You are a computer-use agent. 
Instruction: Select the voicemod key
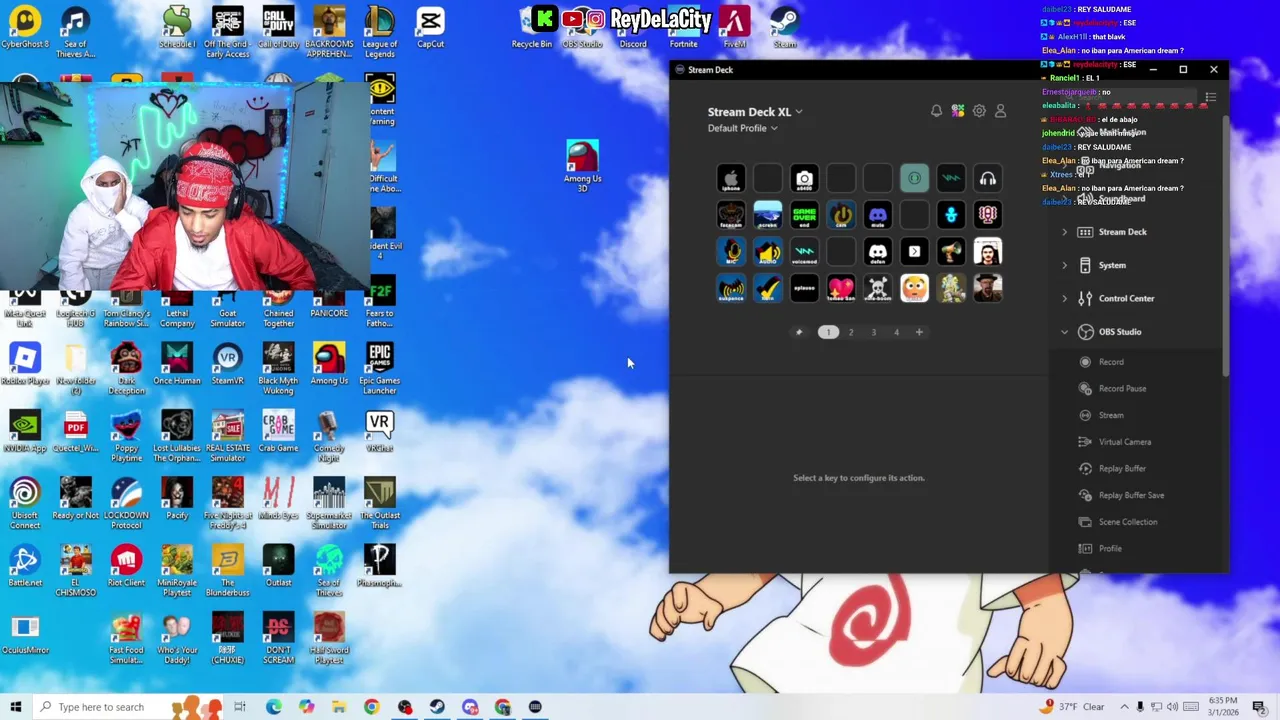(805, 252)
